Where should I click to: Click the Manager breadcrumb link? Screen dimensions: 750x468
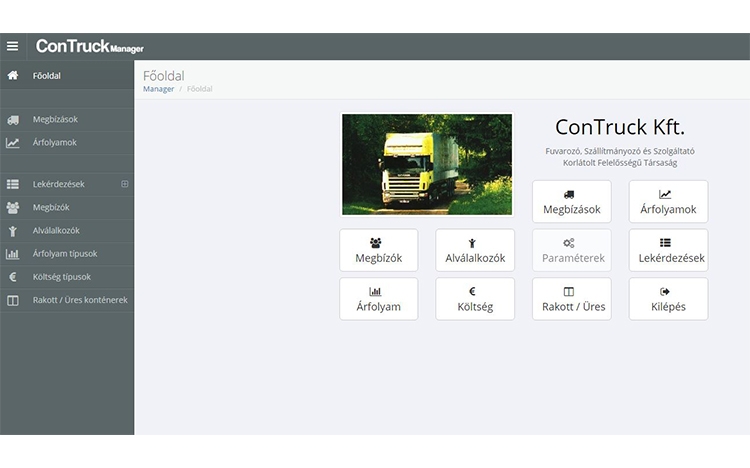coord(158,89)
